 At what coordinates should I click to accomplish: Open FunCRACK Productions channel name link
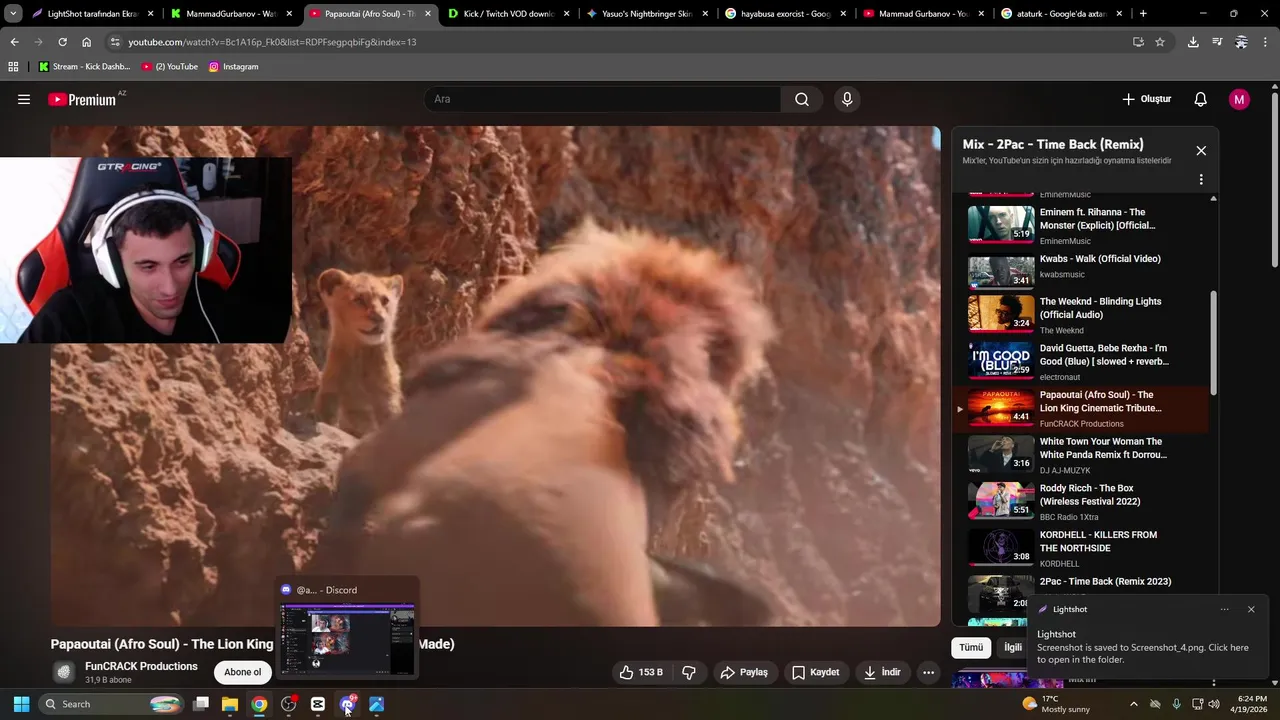click(141, 666)
